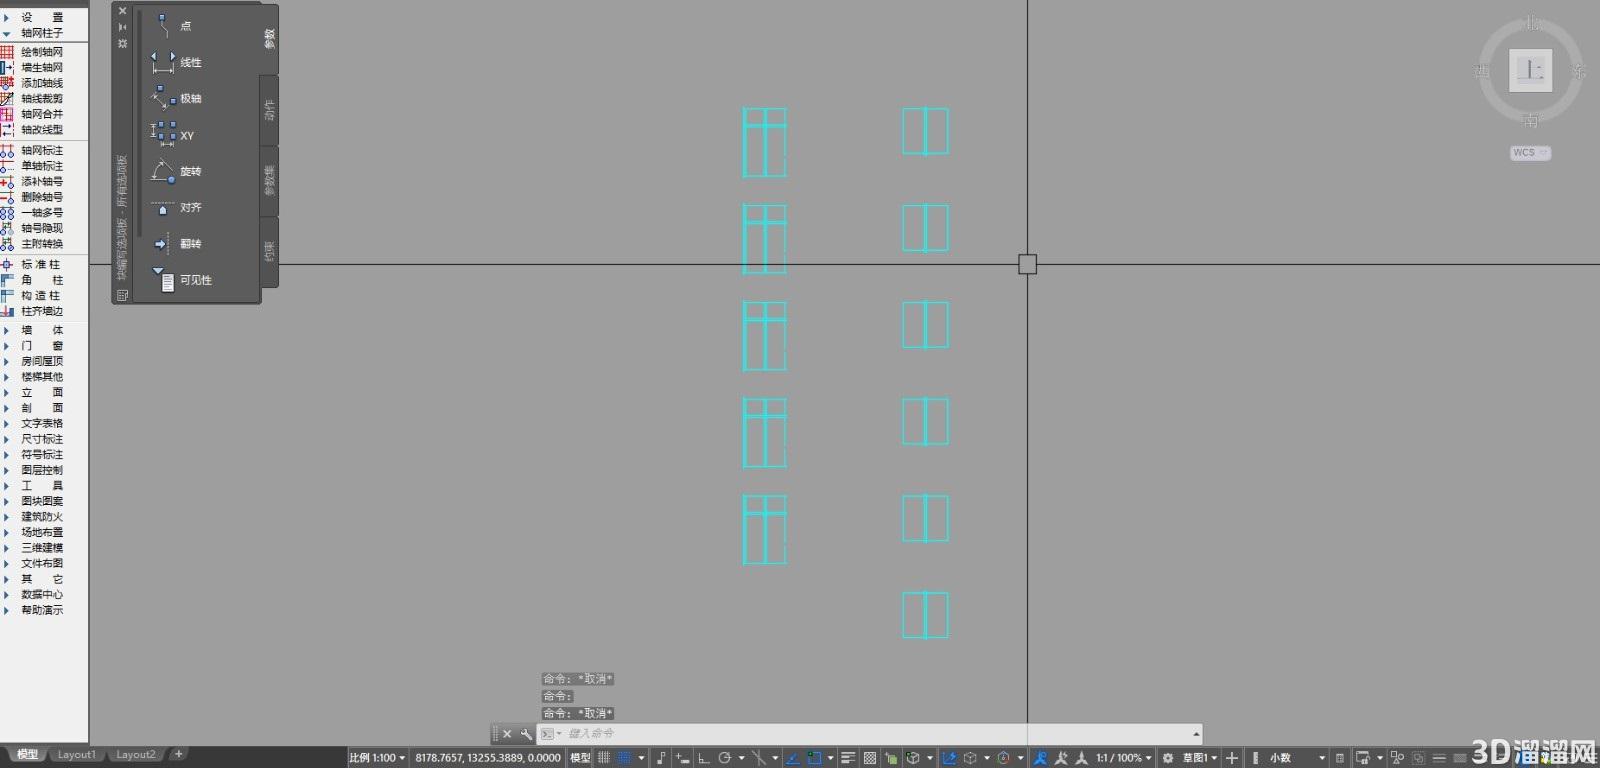Image resolution: width=1600 pixels, height=768 pixels.
Task: Select the XY parameter tool
Action: [x=173, y=134]
